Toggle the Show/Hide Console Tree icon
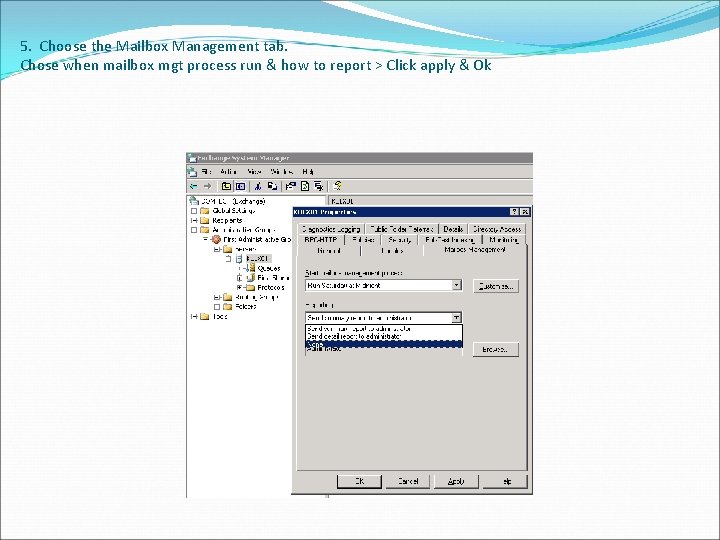The image size is (720, 540). 240,186
